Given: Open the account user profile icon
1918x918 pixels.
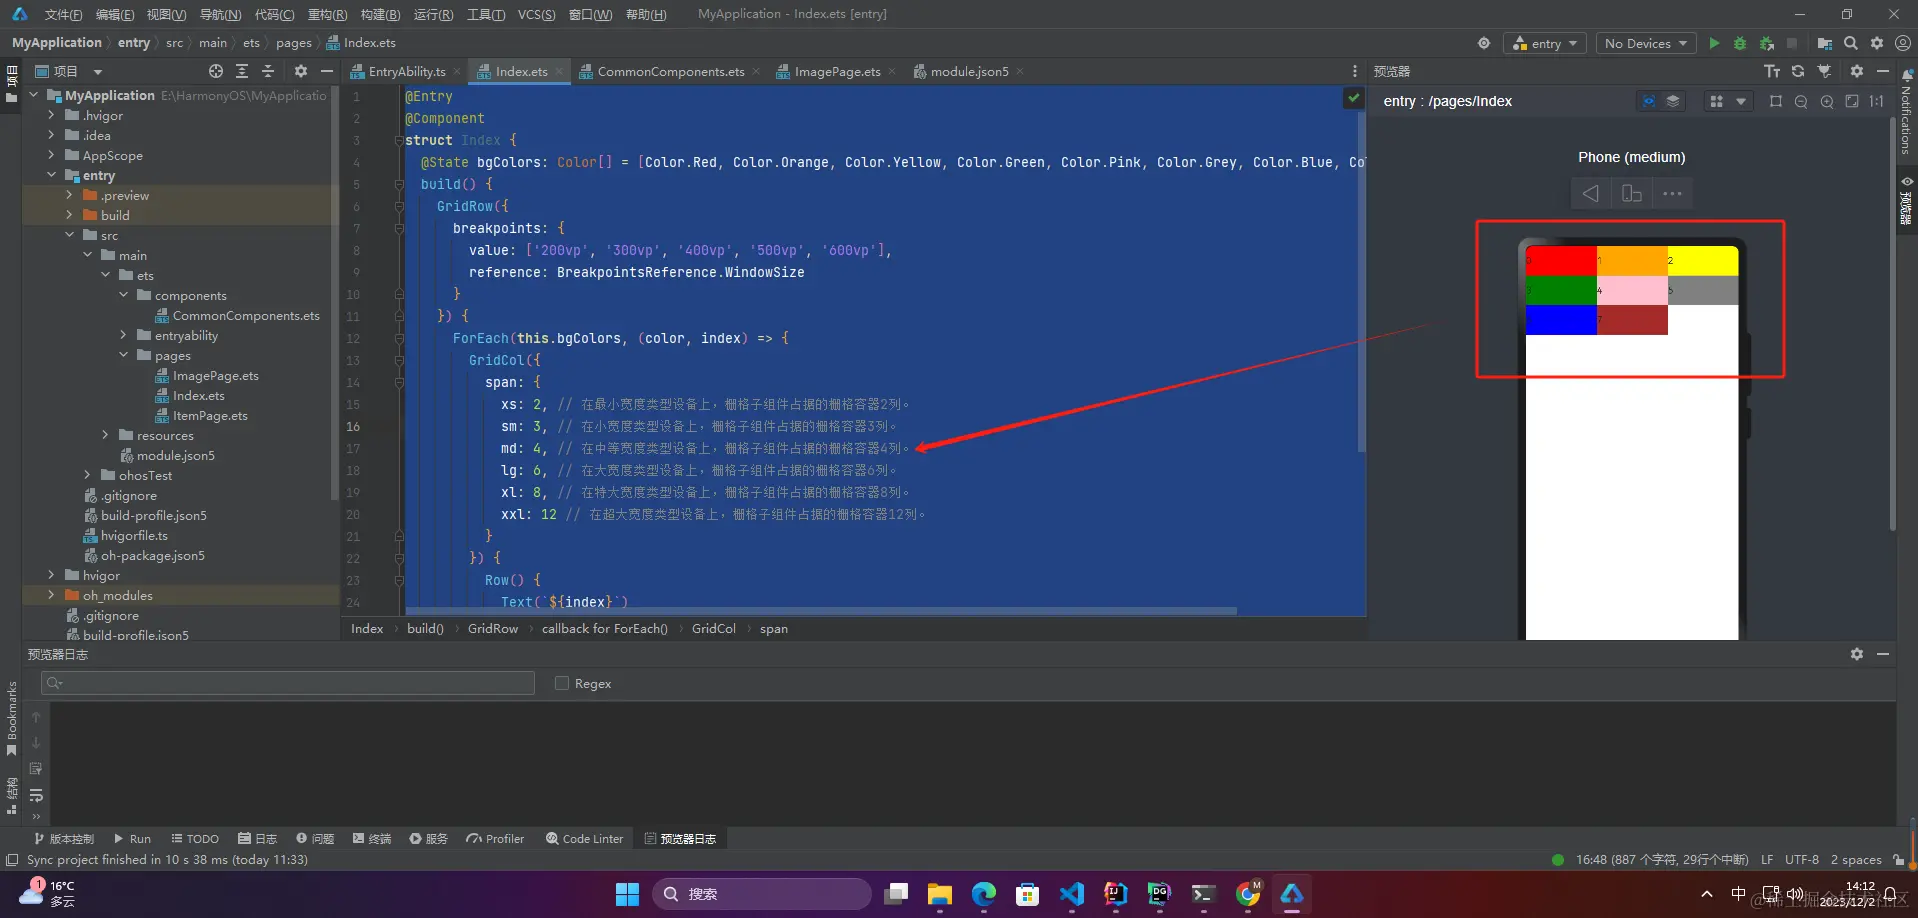Looking at the screenshot, I should [1903, 43].
